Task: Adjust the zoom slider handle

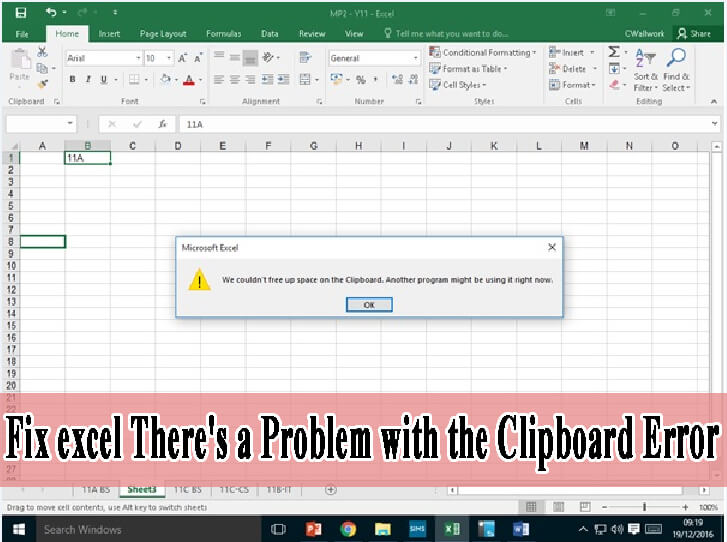Action: (644, 507)
